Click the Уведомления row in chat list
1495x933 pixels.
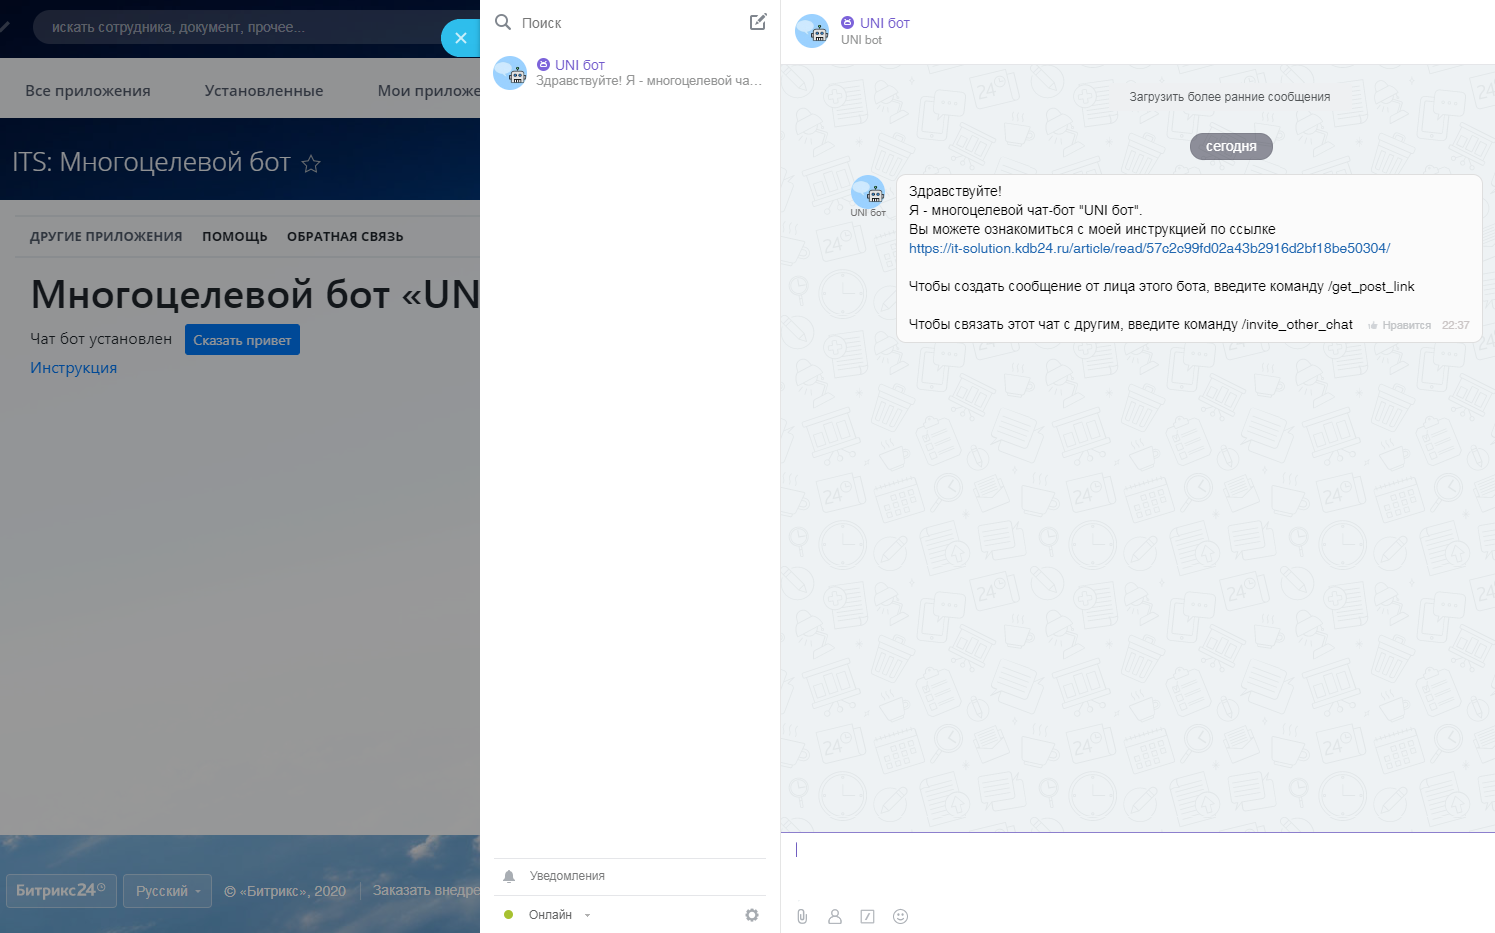click(x=630, y=876)
